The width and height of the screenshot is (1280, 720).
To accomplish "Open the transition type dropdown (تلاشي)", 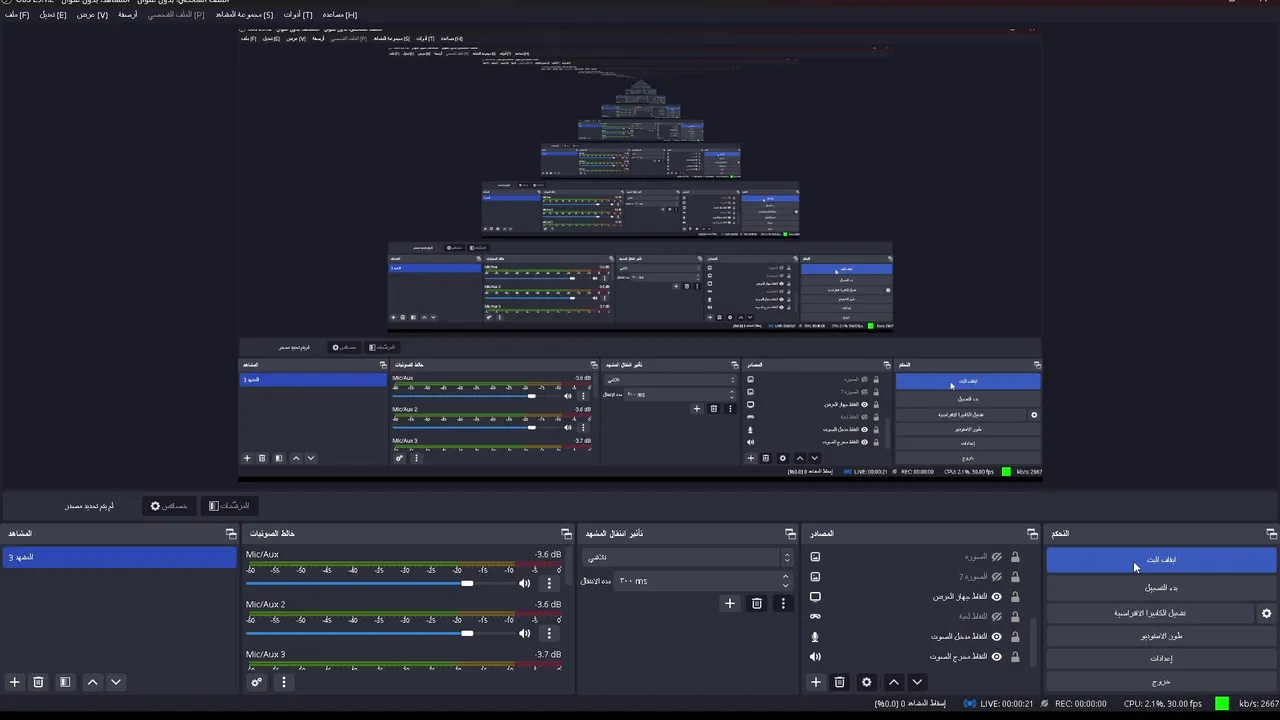I will 688,557.
